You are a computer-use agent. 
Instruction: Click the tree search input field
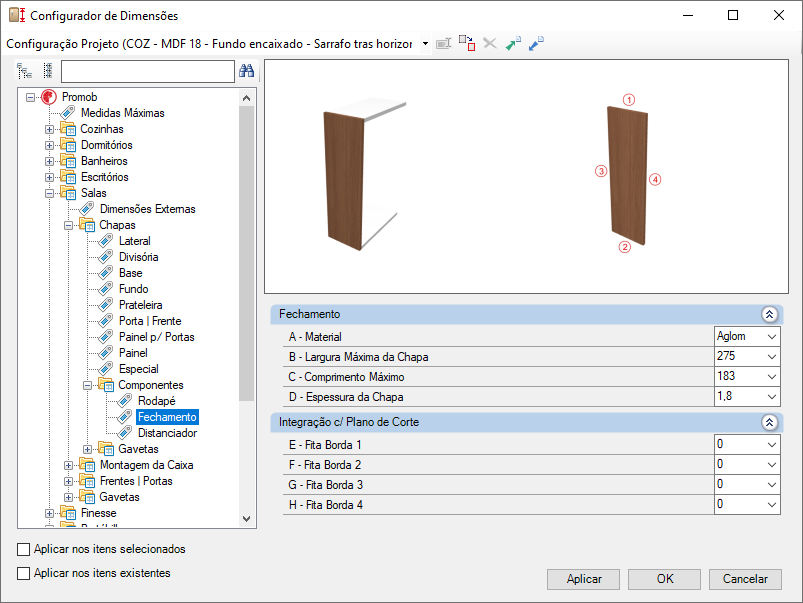coord(147,71)
